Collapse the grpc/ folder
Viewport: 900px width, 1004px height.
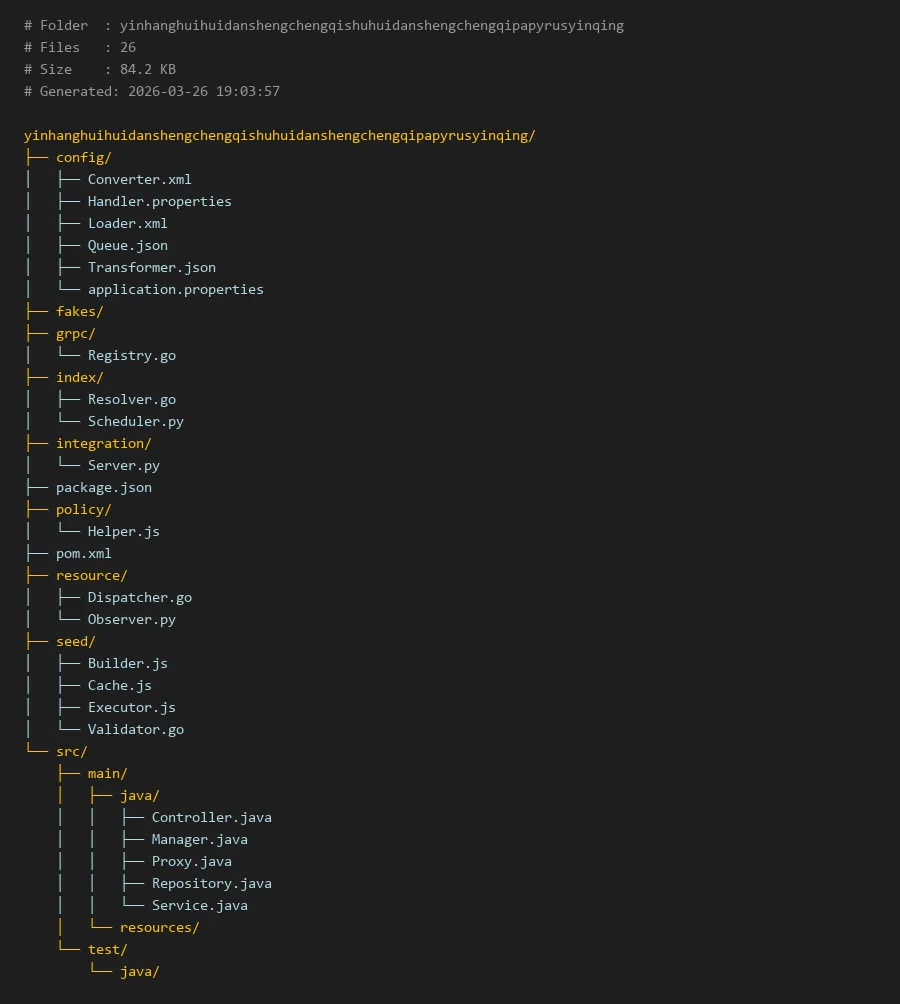tap(75, 333)
